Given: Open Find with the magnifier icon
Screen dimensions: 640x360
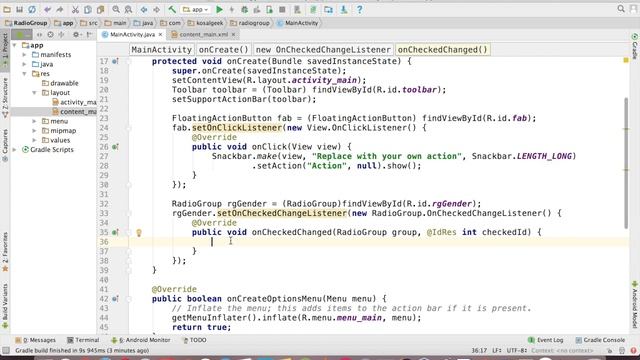Looking at the screenshot, I should coord(116,9).
